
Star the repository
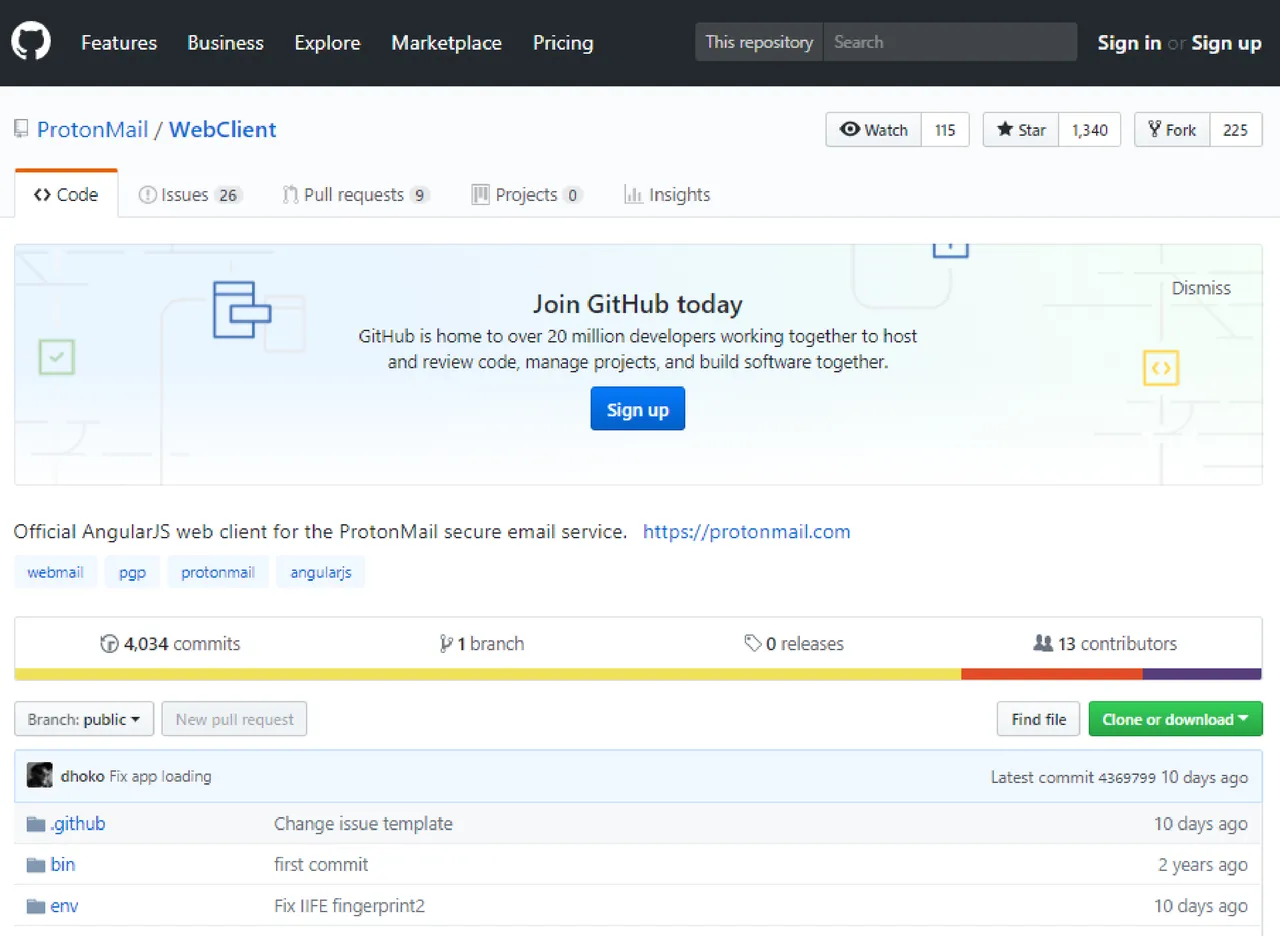pos(1021,130)
